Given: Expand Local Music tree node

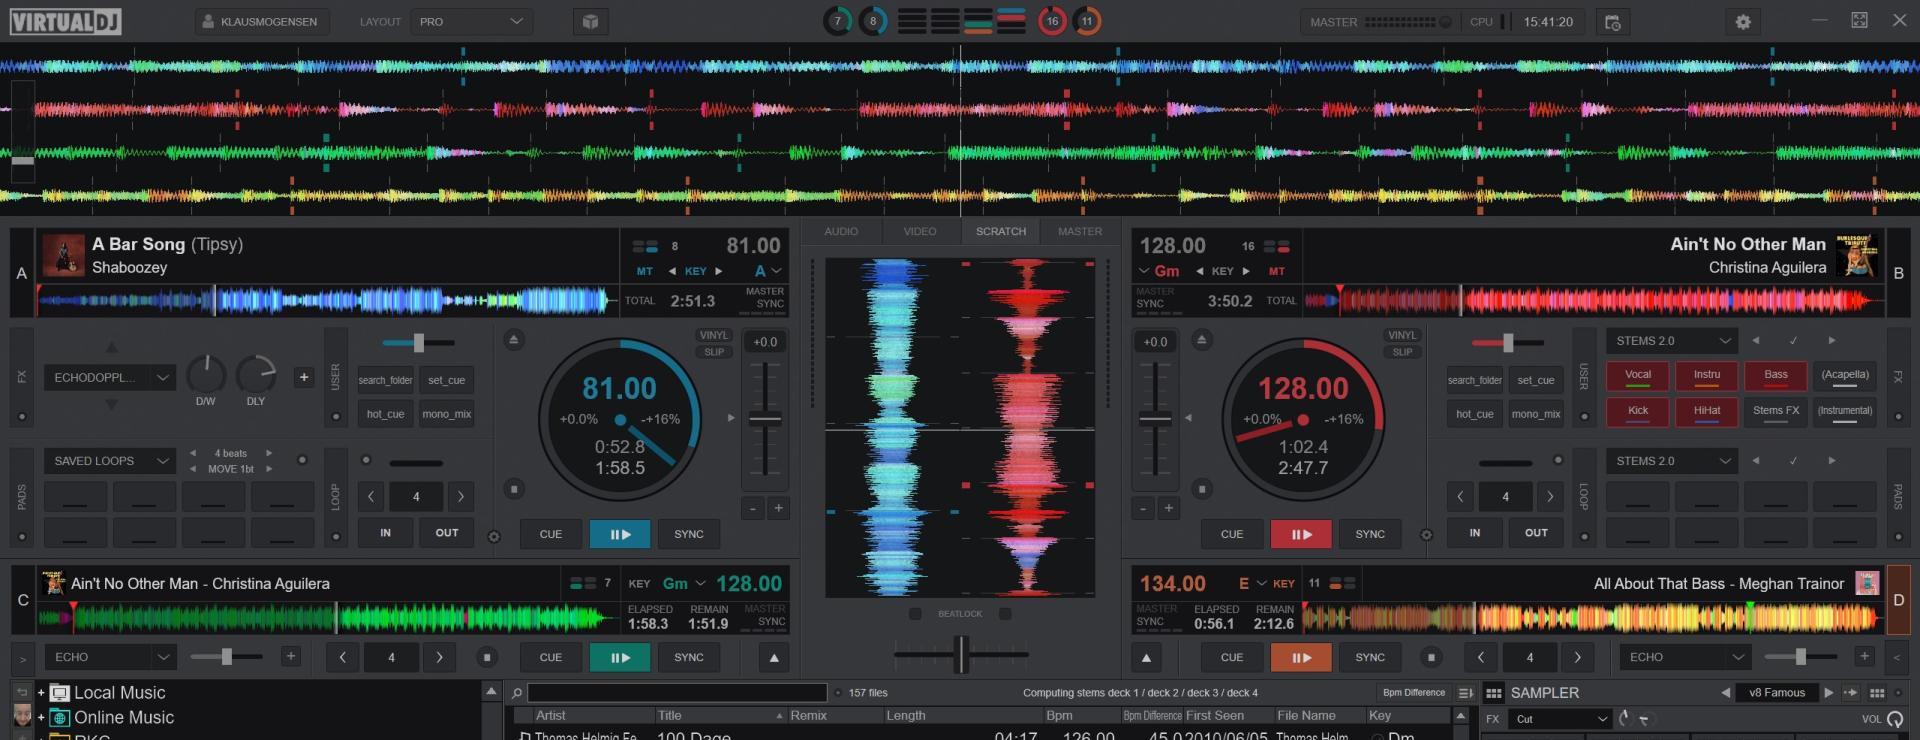Looking at the screenshot, I should 41,693.
